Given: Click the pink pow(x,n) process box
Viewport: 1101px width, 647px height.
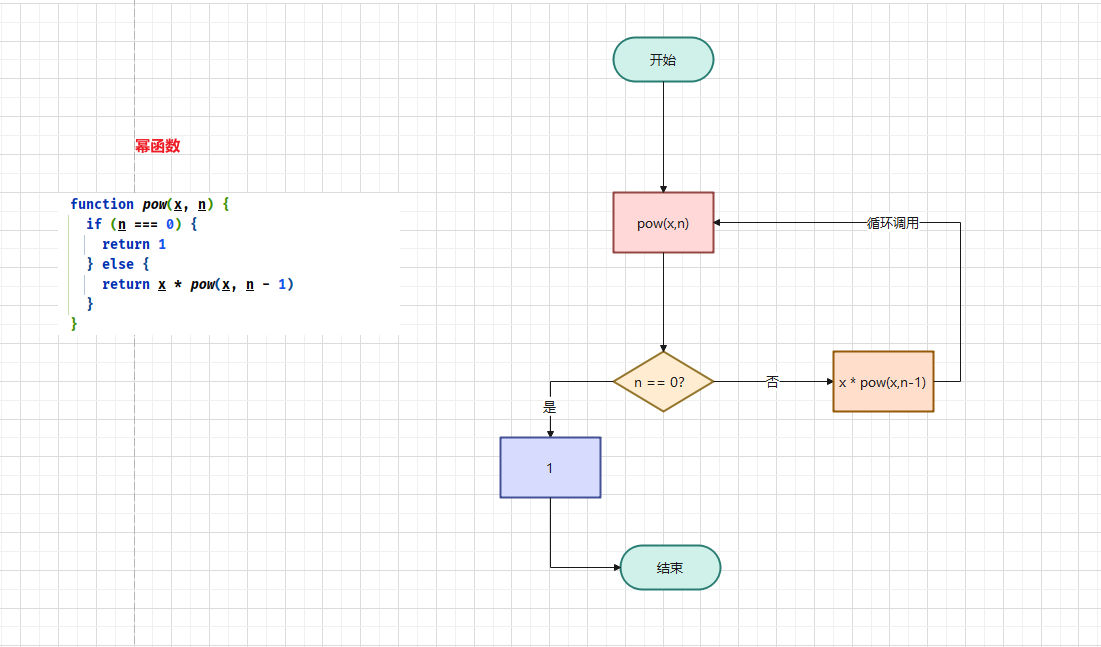Looking at the screenshot, I should tap(663, 223).
